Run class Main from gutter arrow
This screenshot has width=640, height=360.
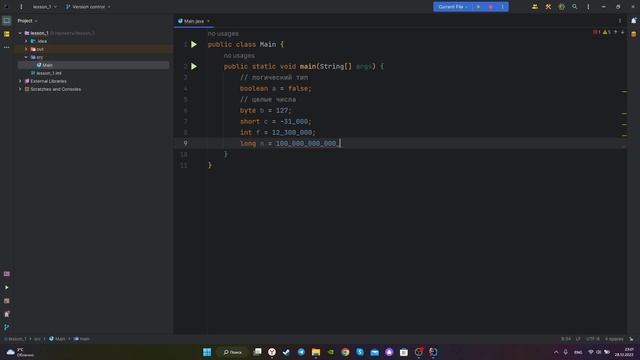click(194, 44)
